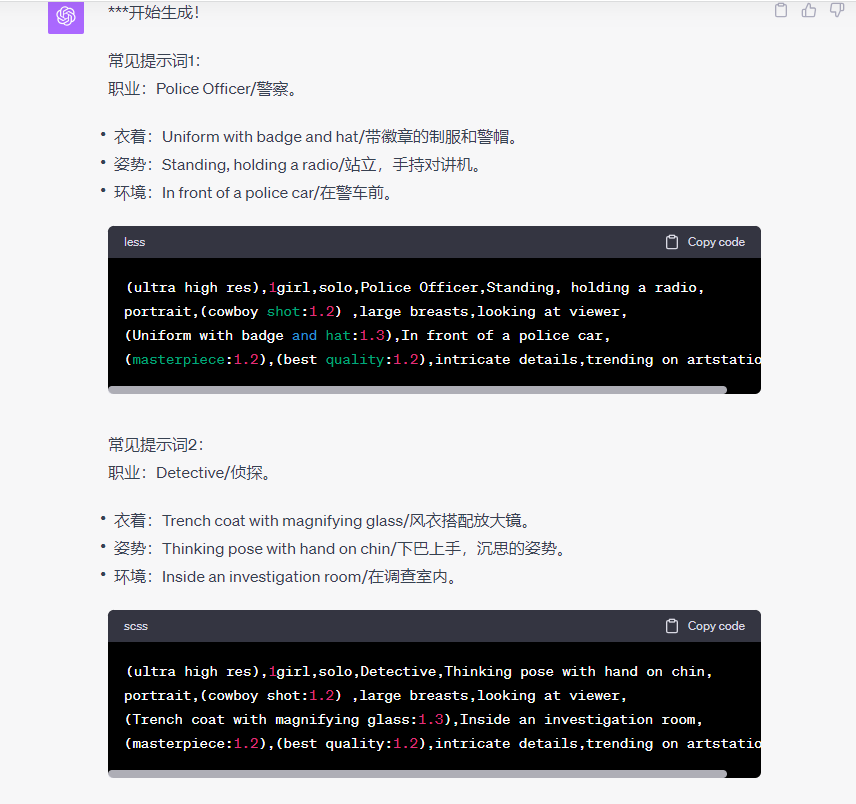
Task: Click Copy code on the less block
Action: point(705,242)
